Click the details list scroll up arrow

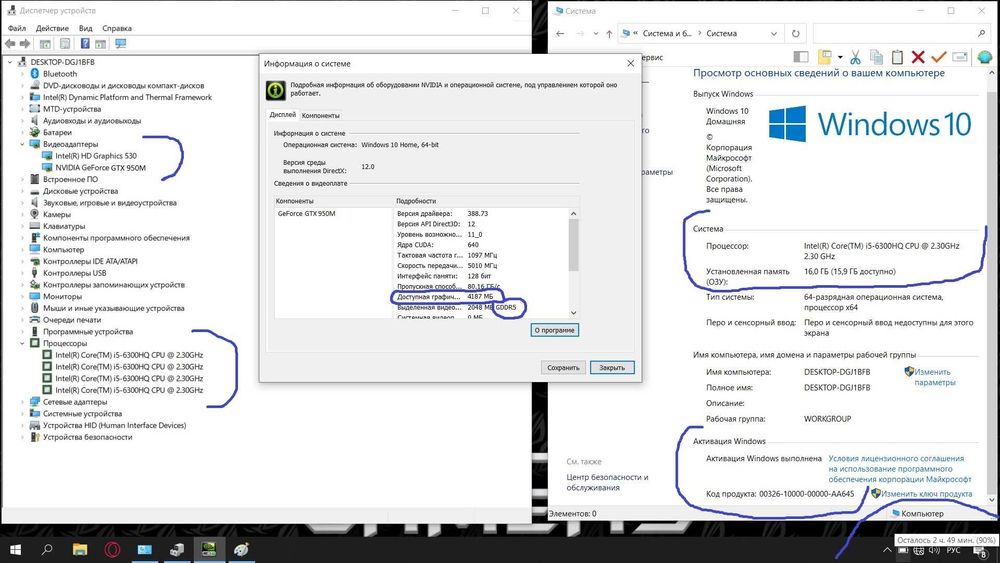pos(573,214)
